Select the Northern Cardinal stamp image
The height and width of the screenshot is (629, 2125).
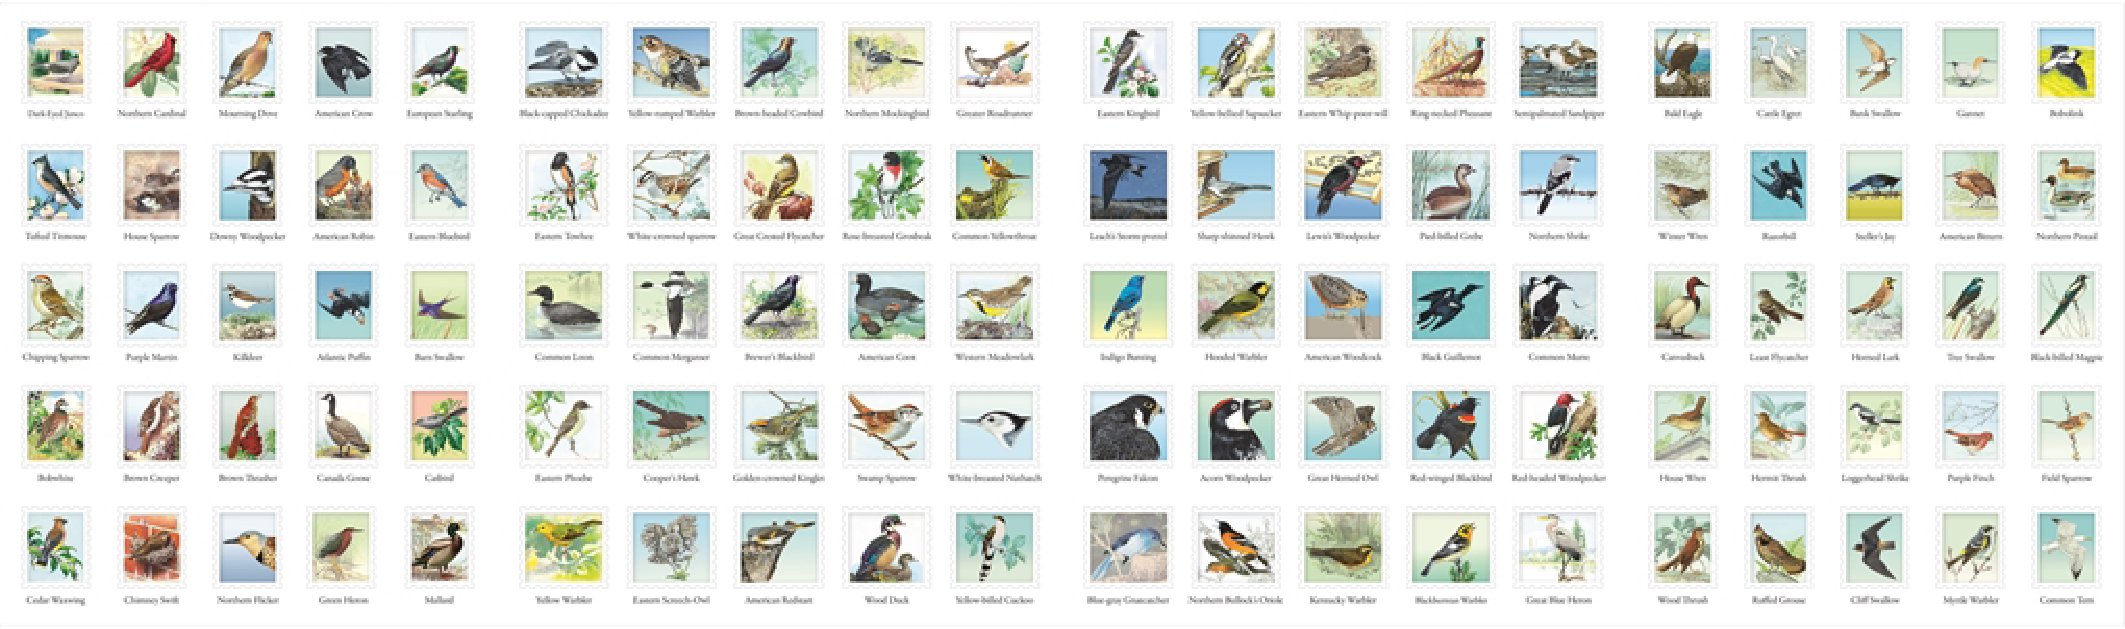tap(152, 62)
